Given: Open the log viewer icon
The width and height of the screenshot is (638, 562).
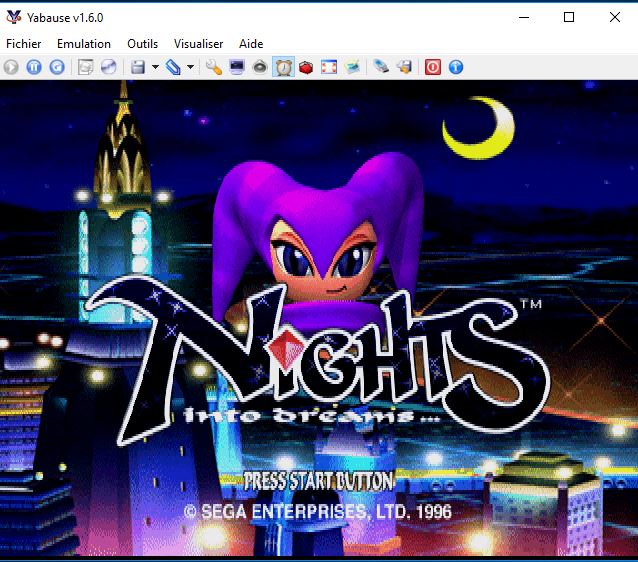Looking at the screenshot, I should [x=352, y=67].
